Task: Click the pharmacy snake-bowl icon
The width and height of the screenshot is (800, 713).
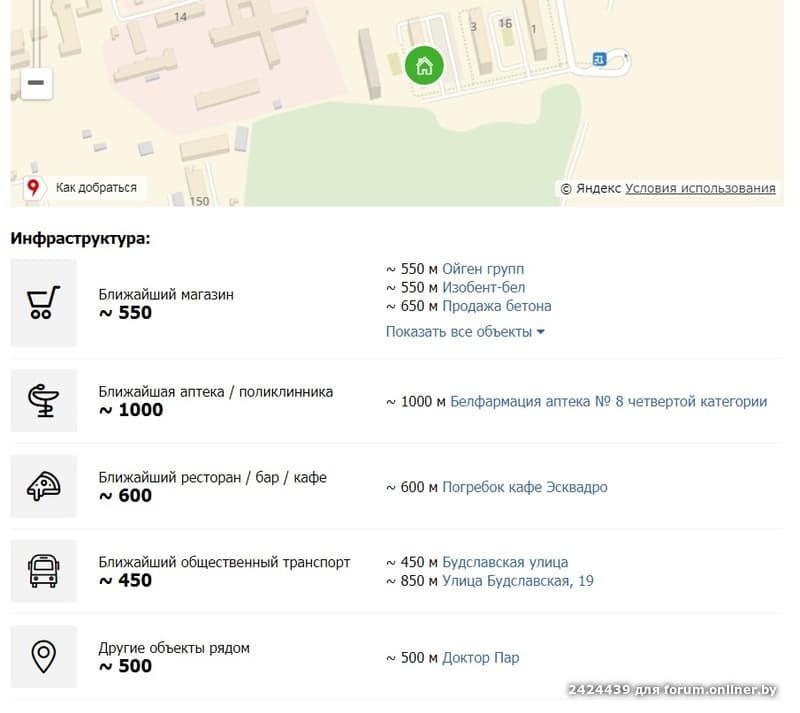Action: tap(44, 401)
